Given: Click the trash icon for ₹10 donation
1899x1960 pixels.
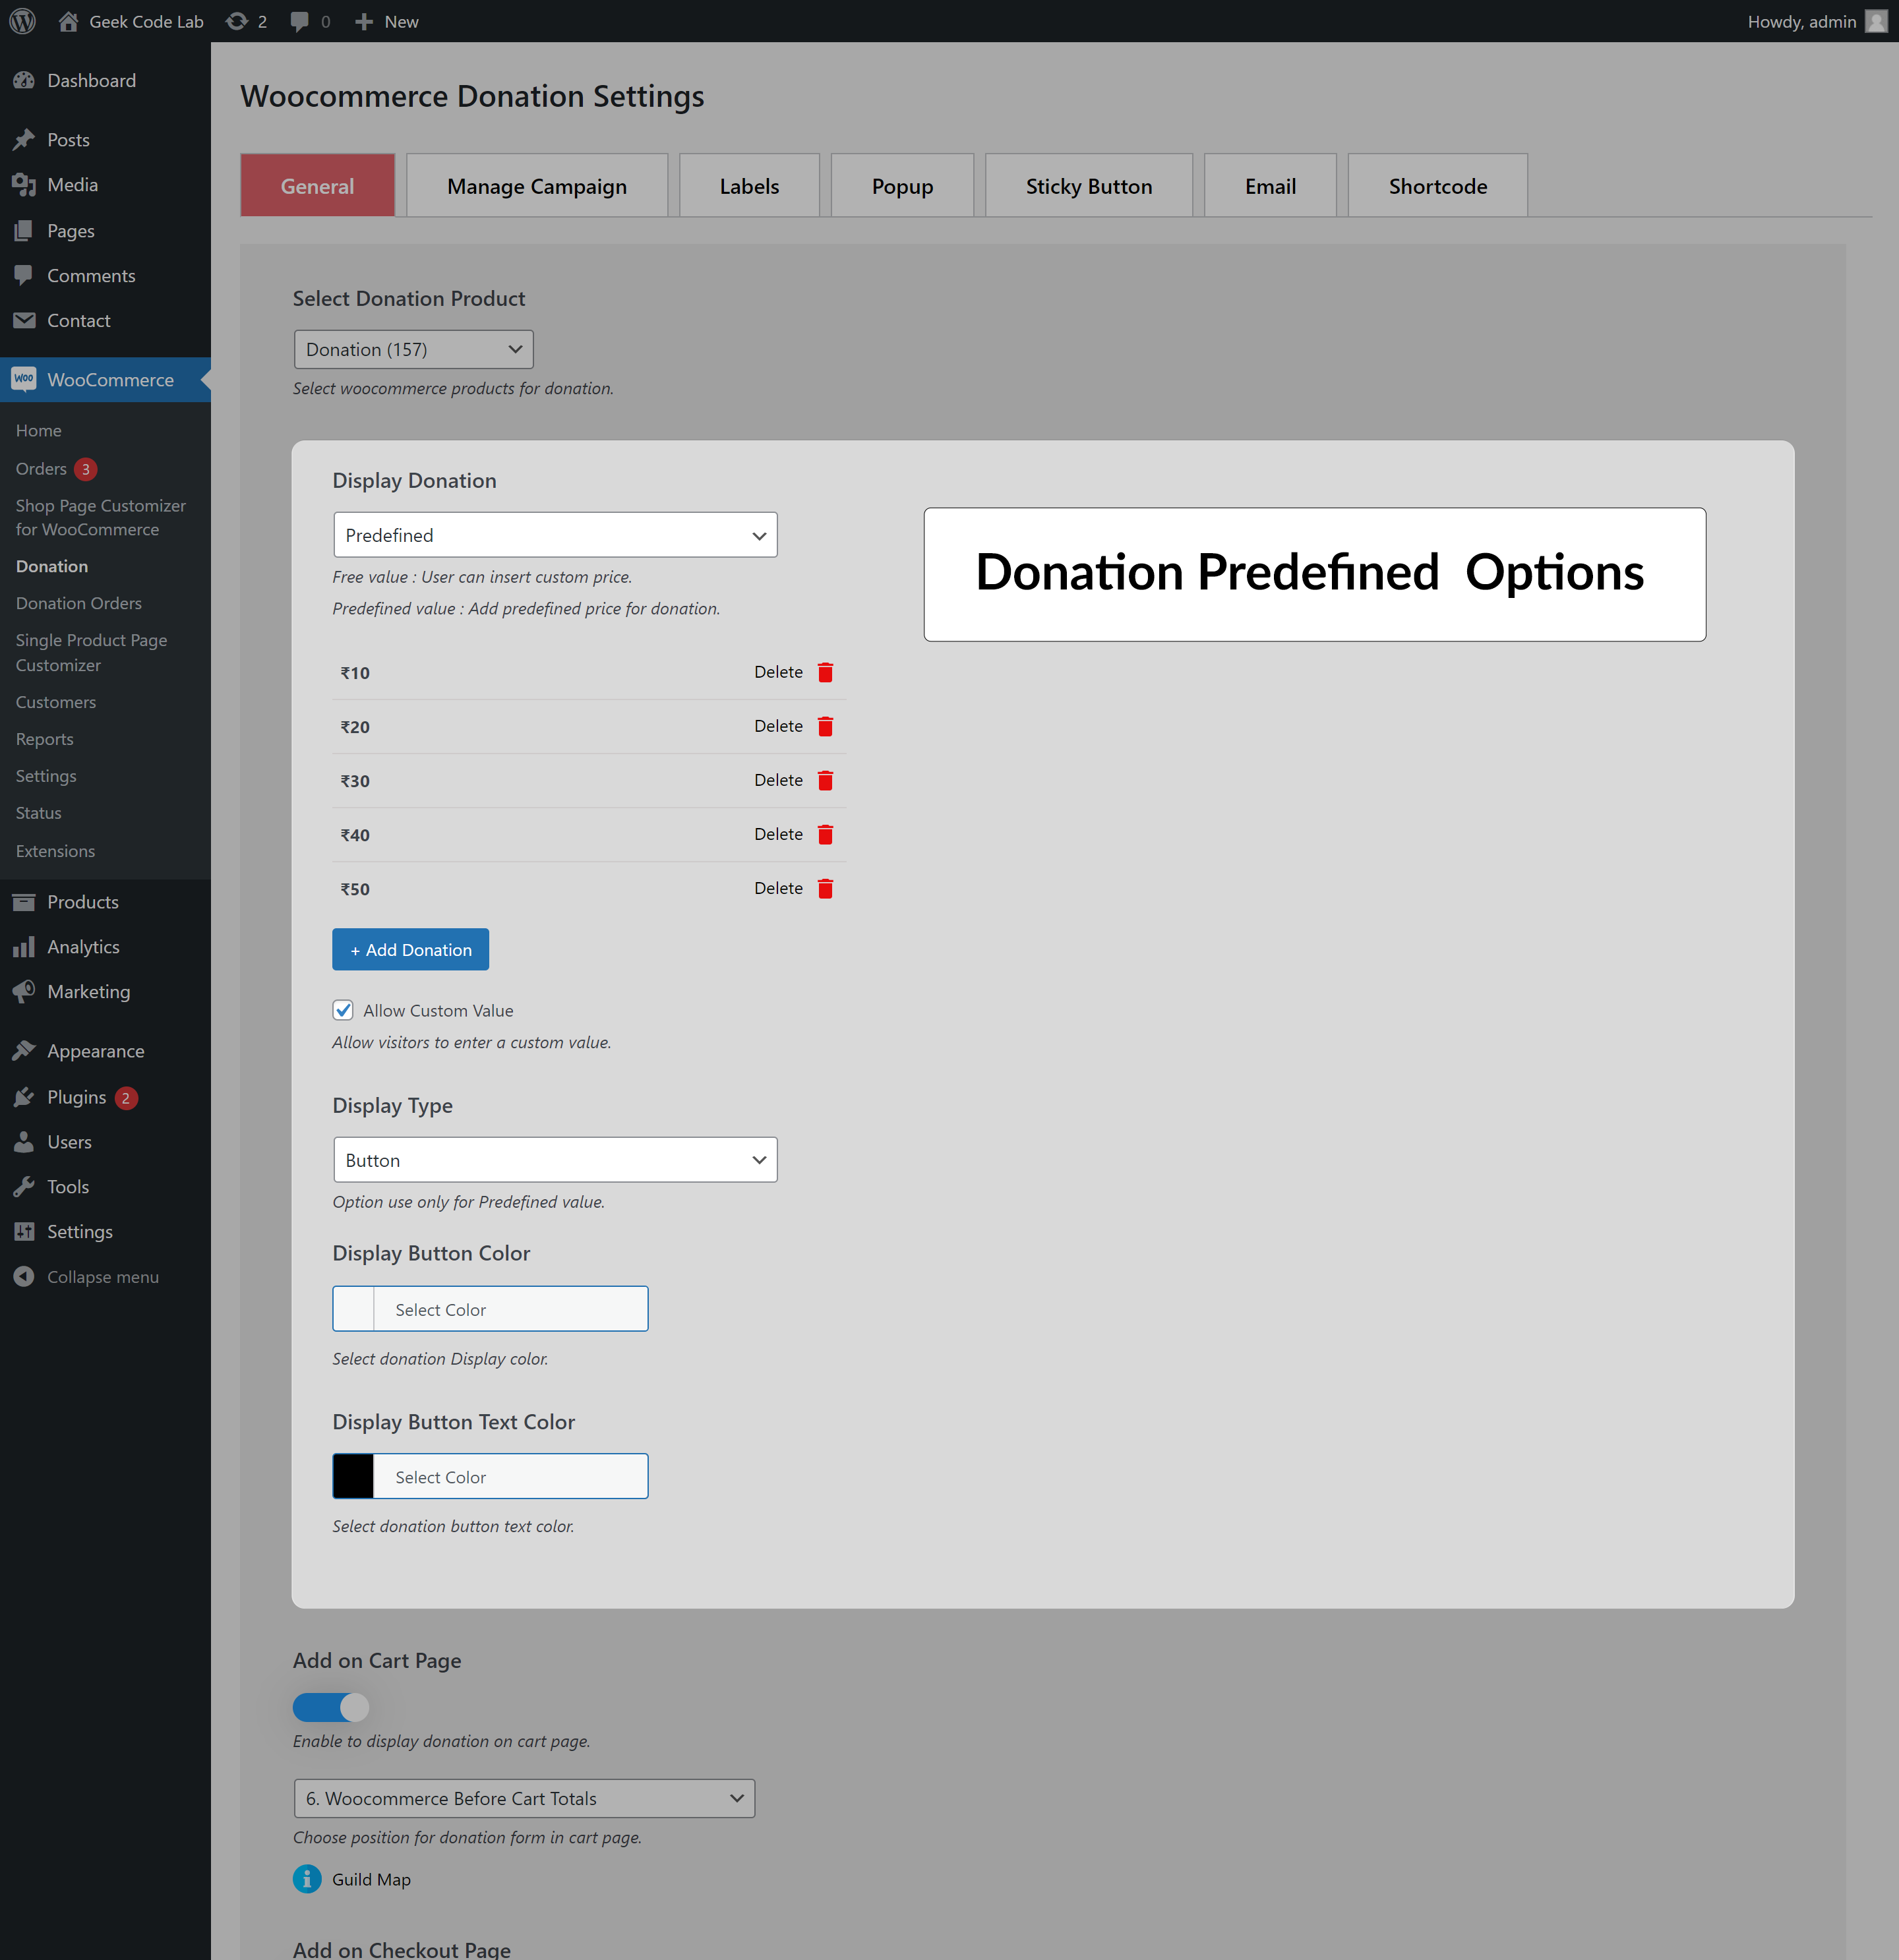Looking at the screenshot, I should (x=825, y=672).
